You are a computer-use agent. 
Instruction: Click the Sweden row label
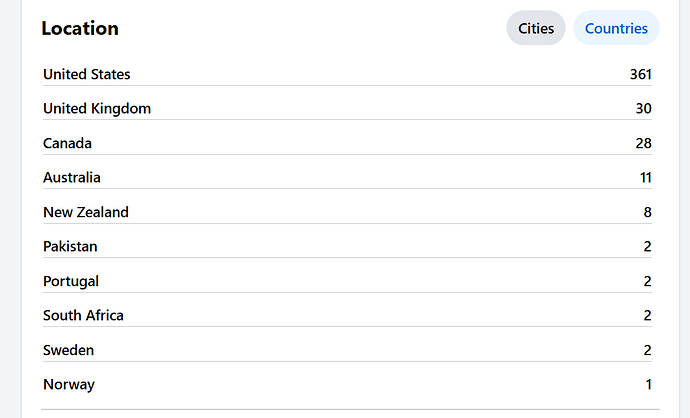[x=69, y=350]
